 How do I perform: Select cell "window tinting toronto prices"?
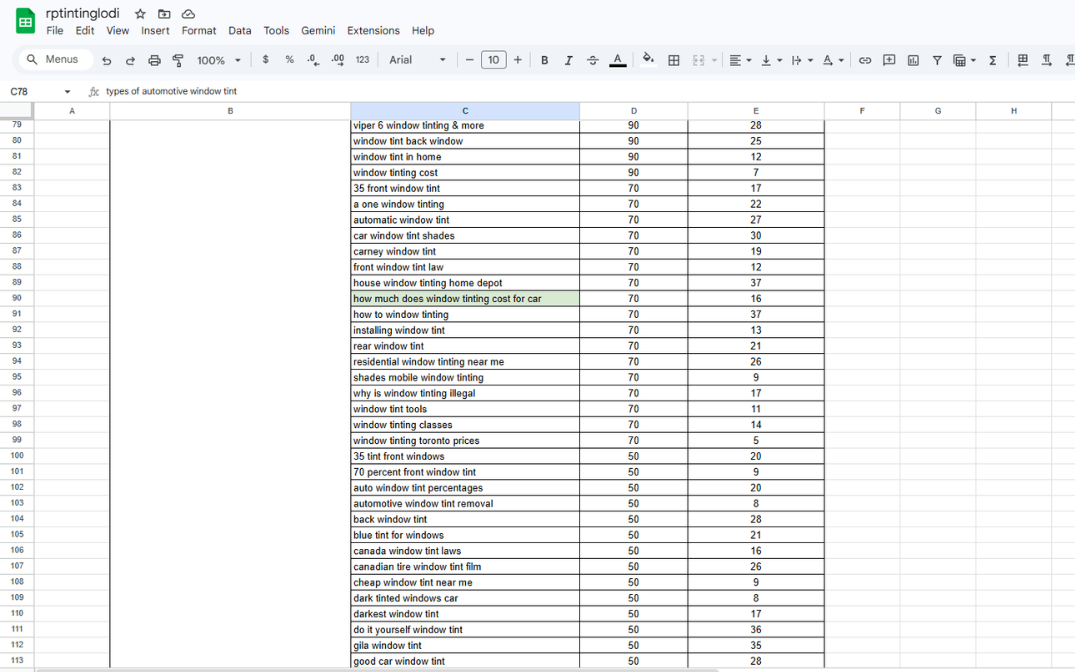[x=464, y=441]
